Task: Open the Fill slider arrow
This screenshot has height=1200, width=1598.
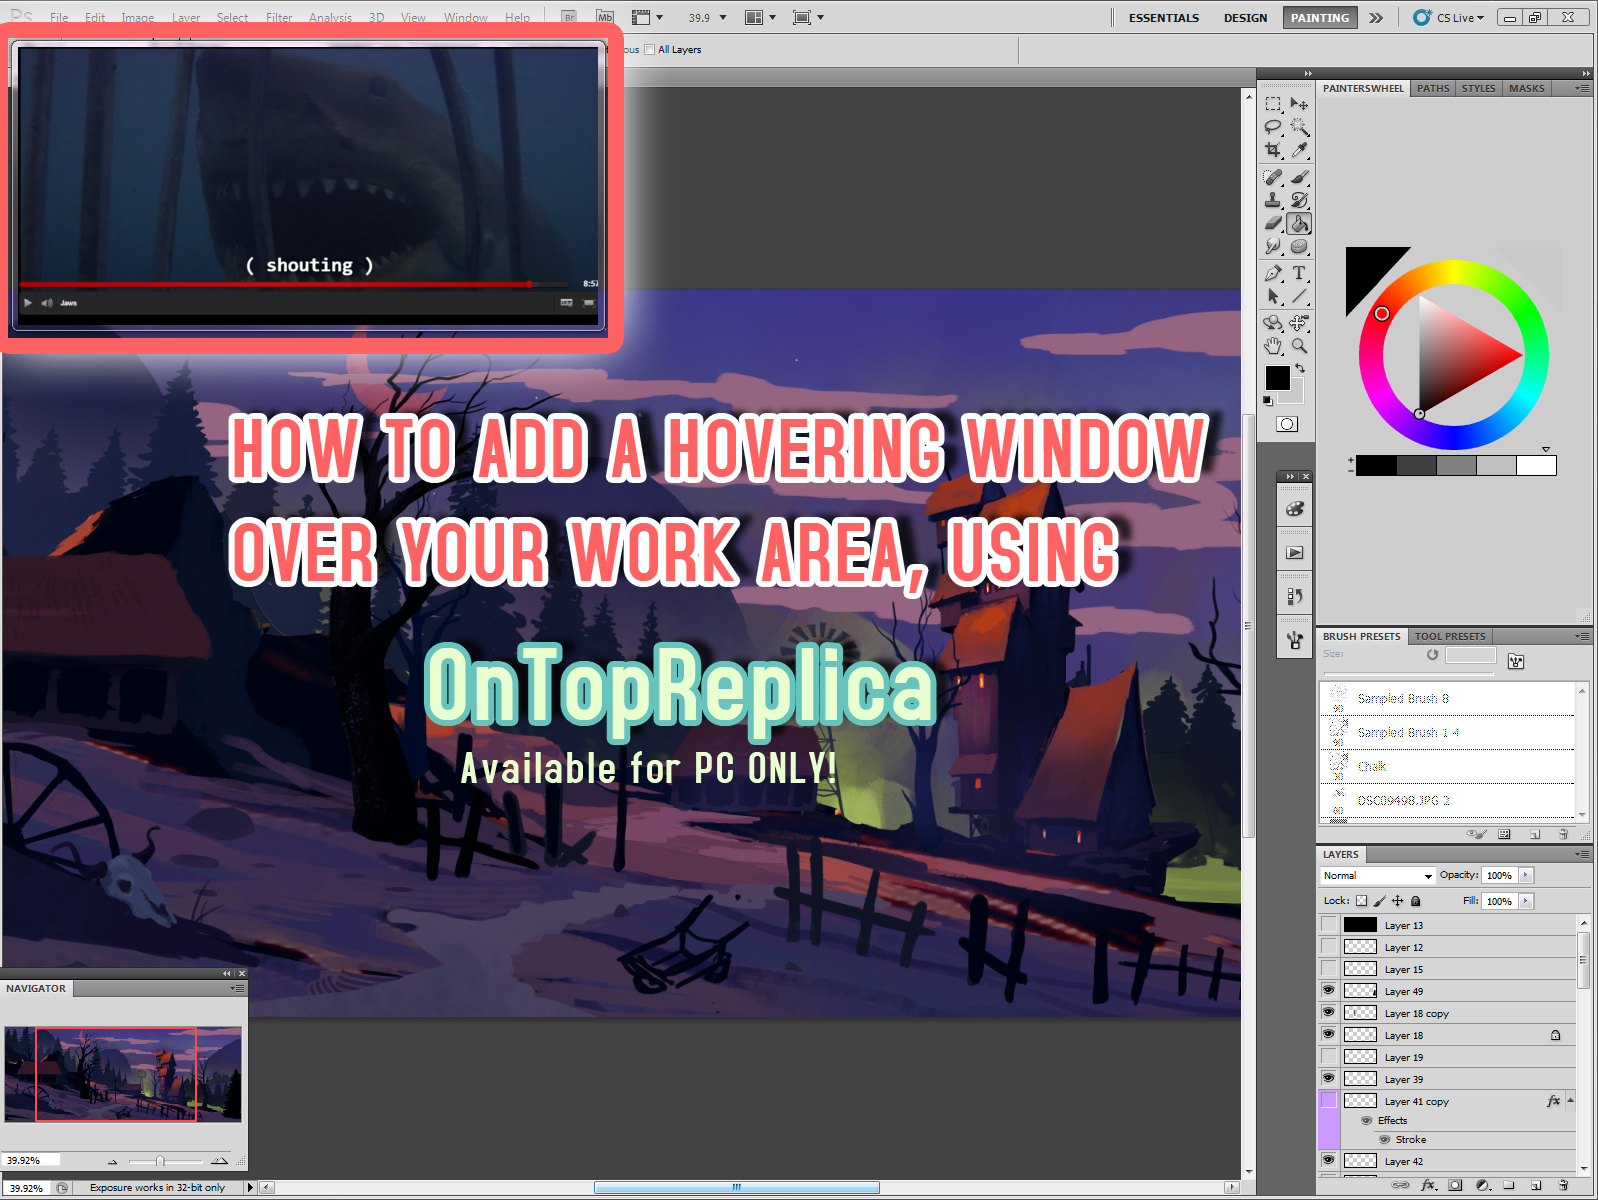Action: click(1526, 901)
